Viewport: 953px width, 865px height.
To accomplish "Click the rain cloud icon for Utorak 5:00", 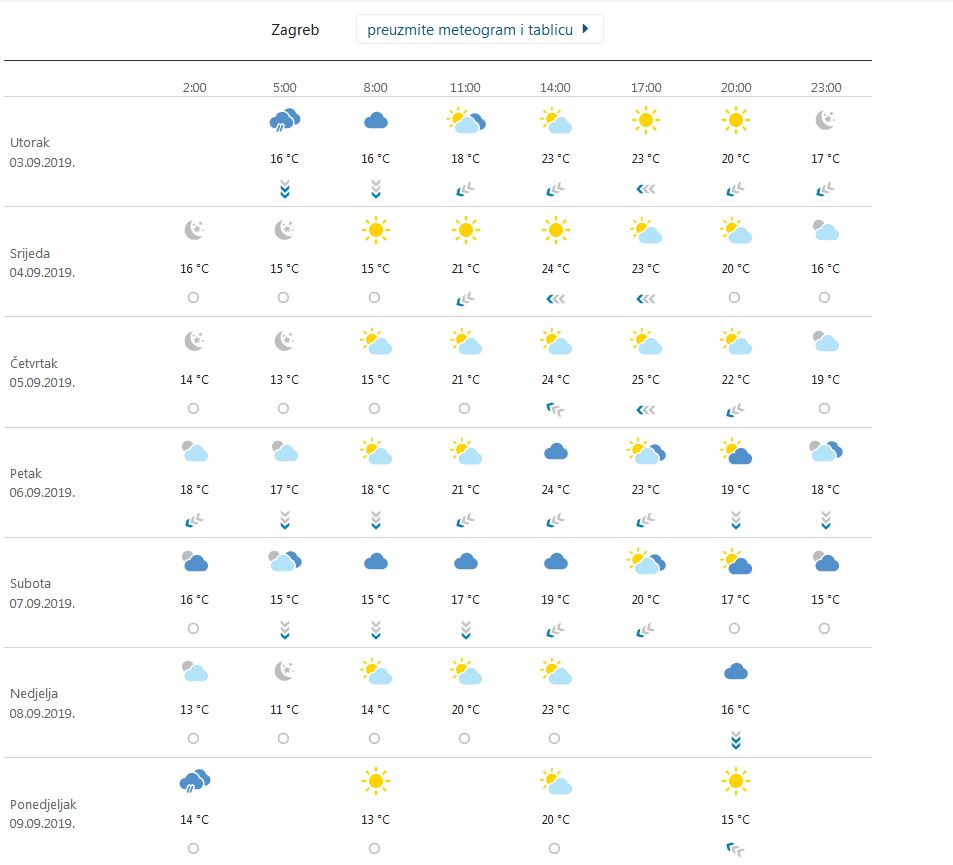I will coord(284,121).
